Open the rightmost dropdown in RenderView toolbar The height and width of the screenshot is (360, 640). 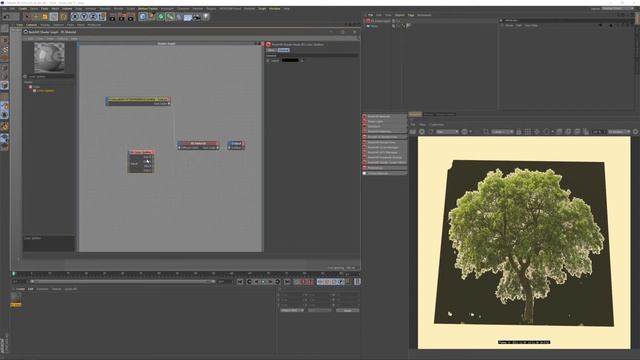pyautogui.click(x=619, y=132)
